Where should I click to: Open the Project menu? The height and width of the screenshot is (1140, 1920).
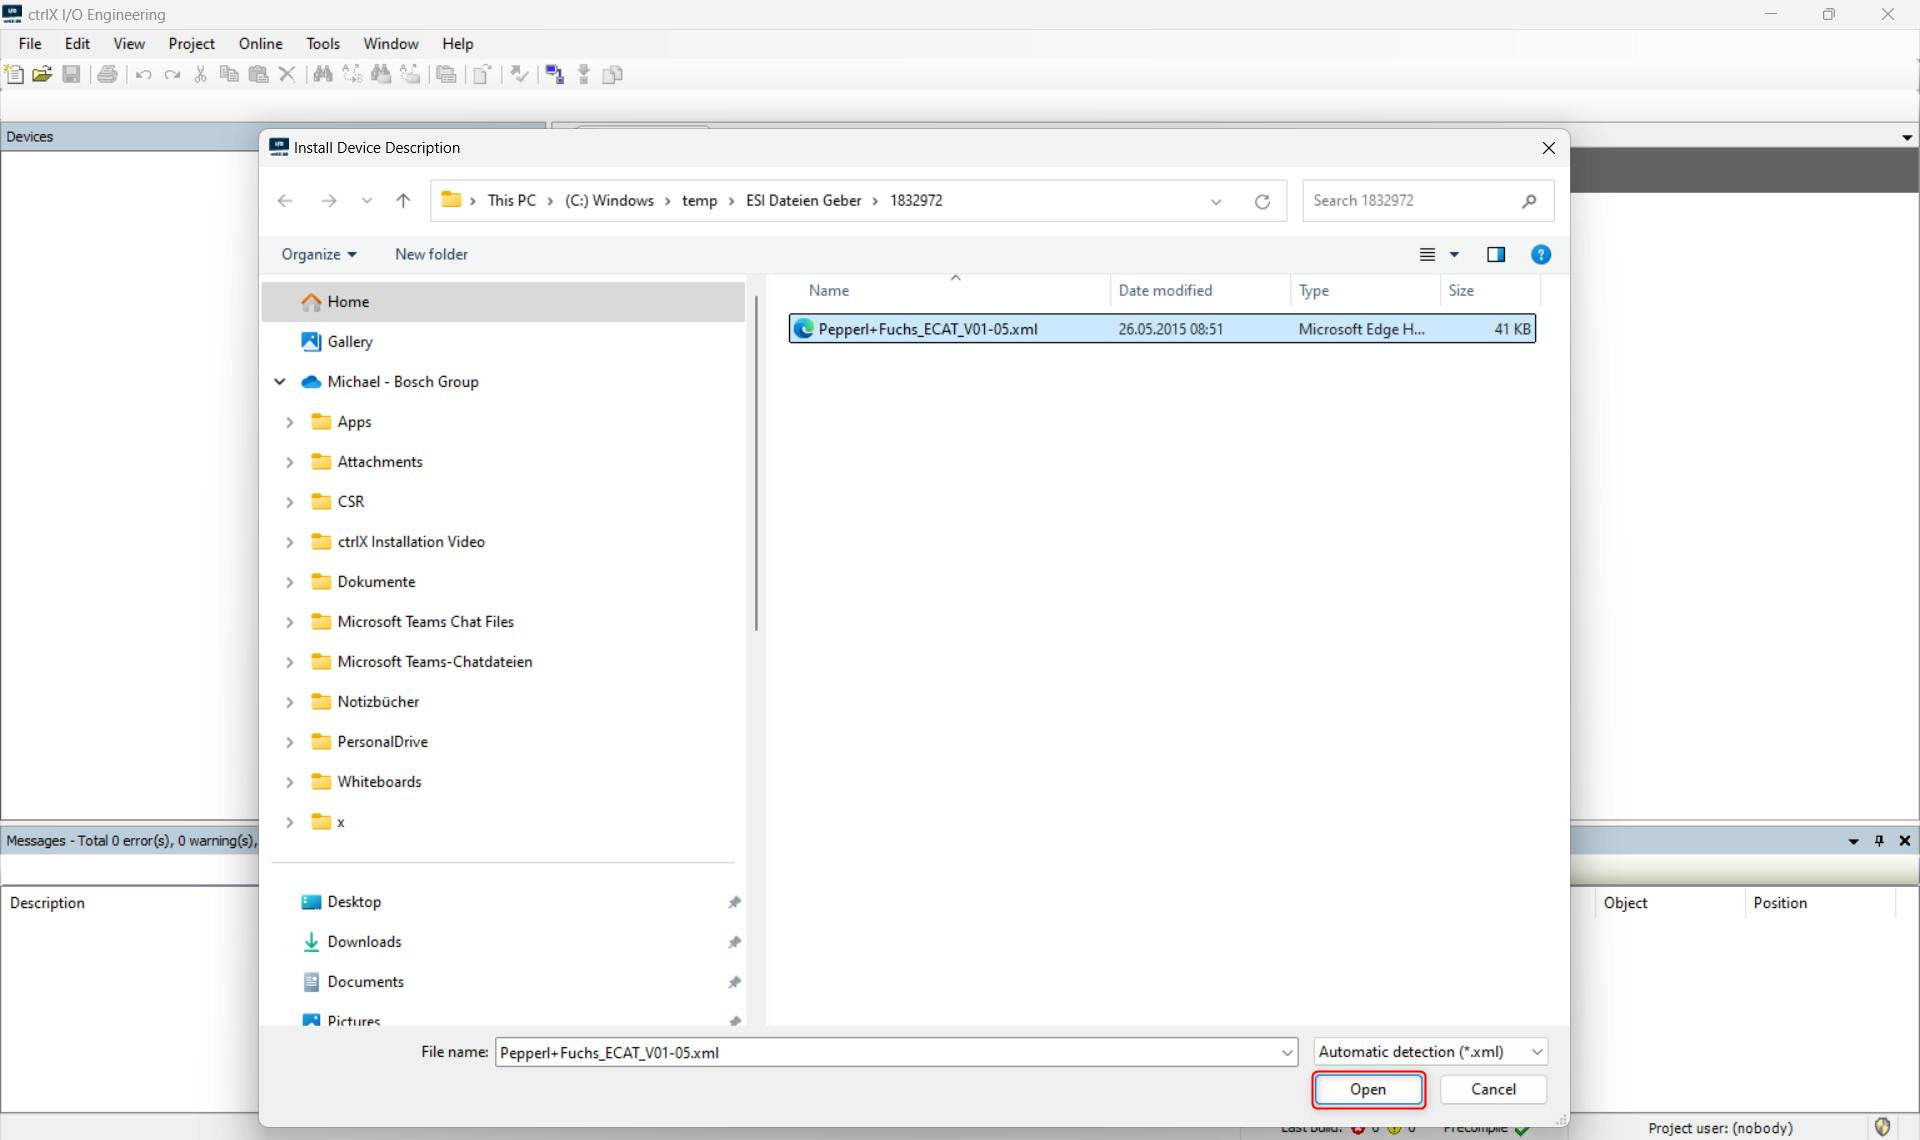pyautogui.click(x=191, y=44)
